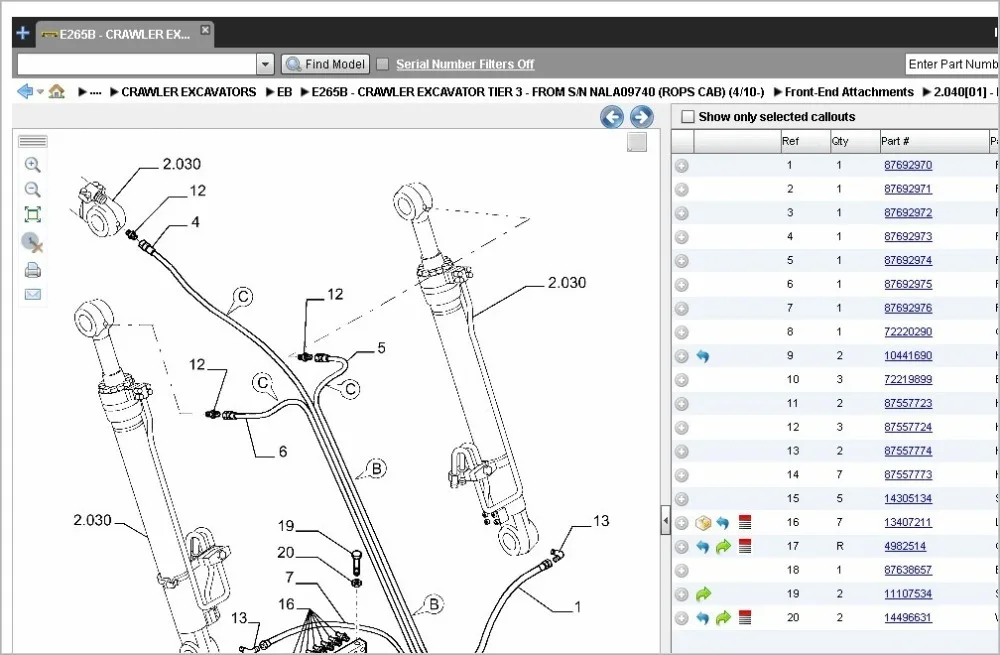Expand row for ref 1 part 87692970
This screenshot has height=655, width=1000.
pyautogui.click(x=682, y=165)
